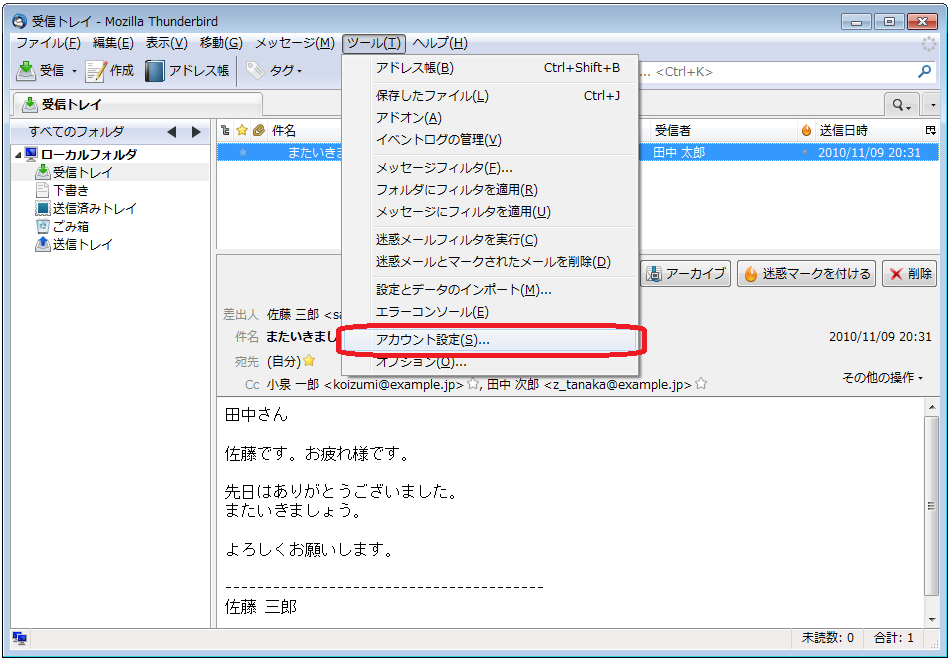Select 受信トレイ folder in tree

pyautogui.click(x=82, y=173)
